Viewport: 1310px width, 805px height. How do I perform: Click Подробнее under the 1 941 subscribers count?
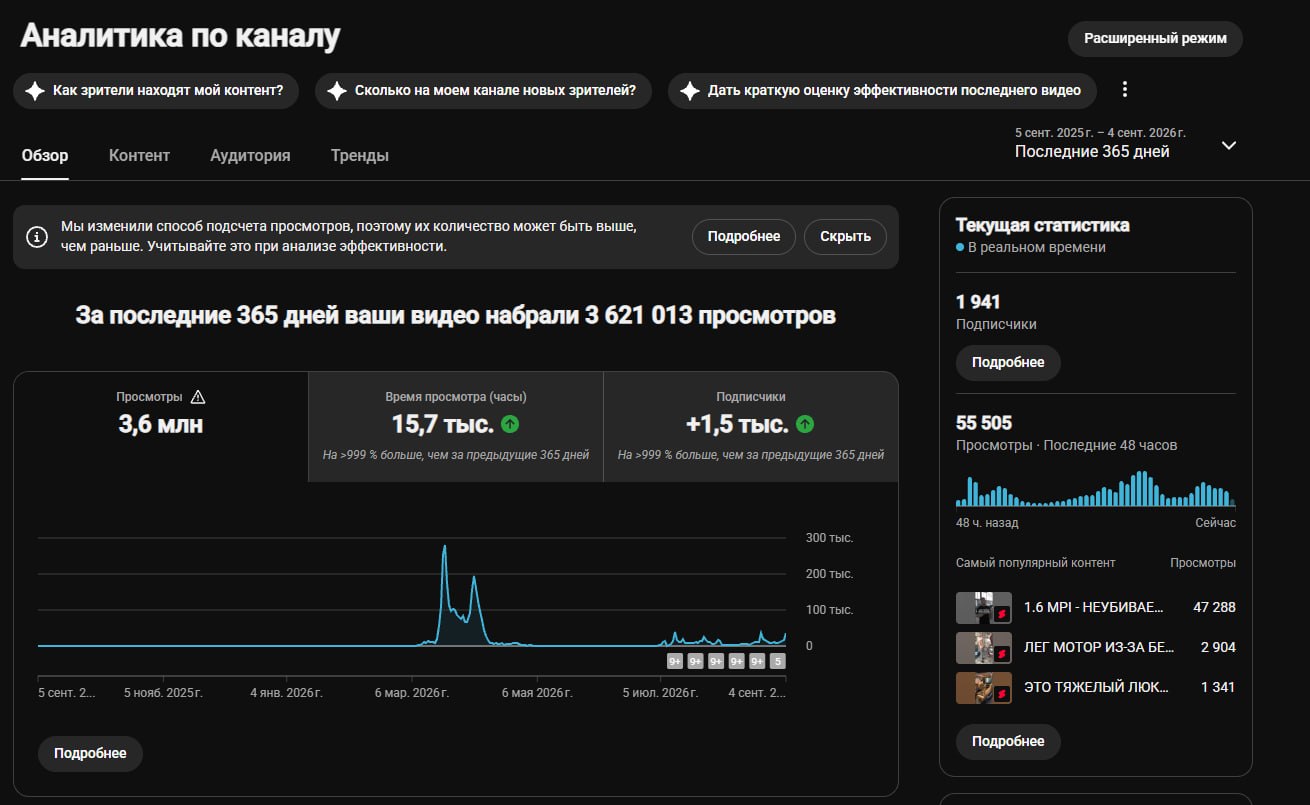(x=1008, y=363)
